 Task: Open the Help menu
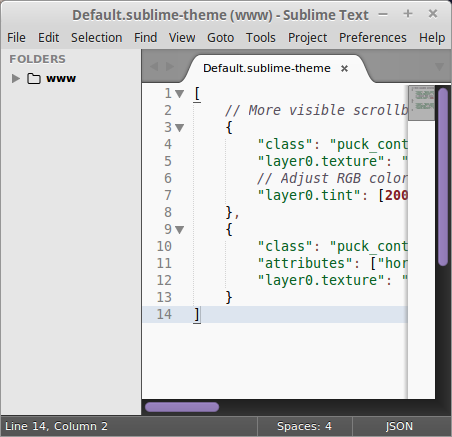pyautogui.click(x=432, y=38)
